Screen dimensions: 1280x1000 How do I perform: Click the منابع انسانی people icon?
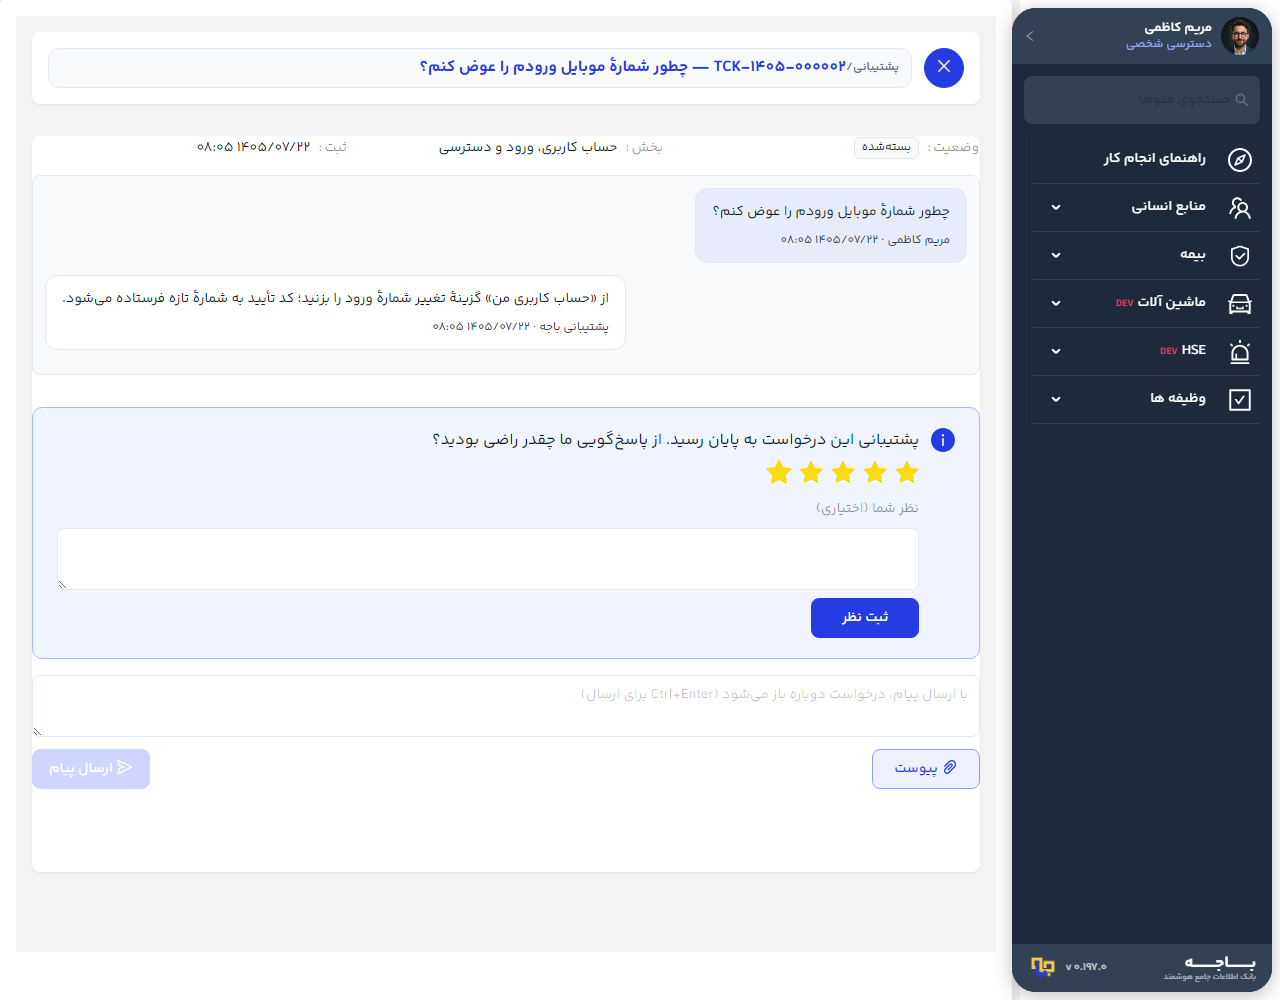click(1240, 208)
